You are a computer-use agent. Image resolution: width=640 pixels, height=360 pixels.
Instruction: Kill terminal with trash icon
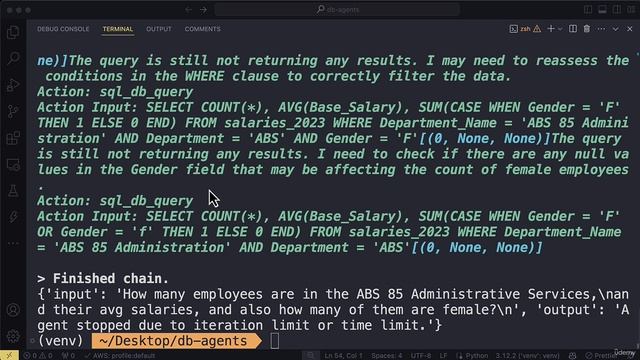click(587, 29)
